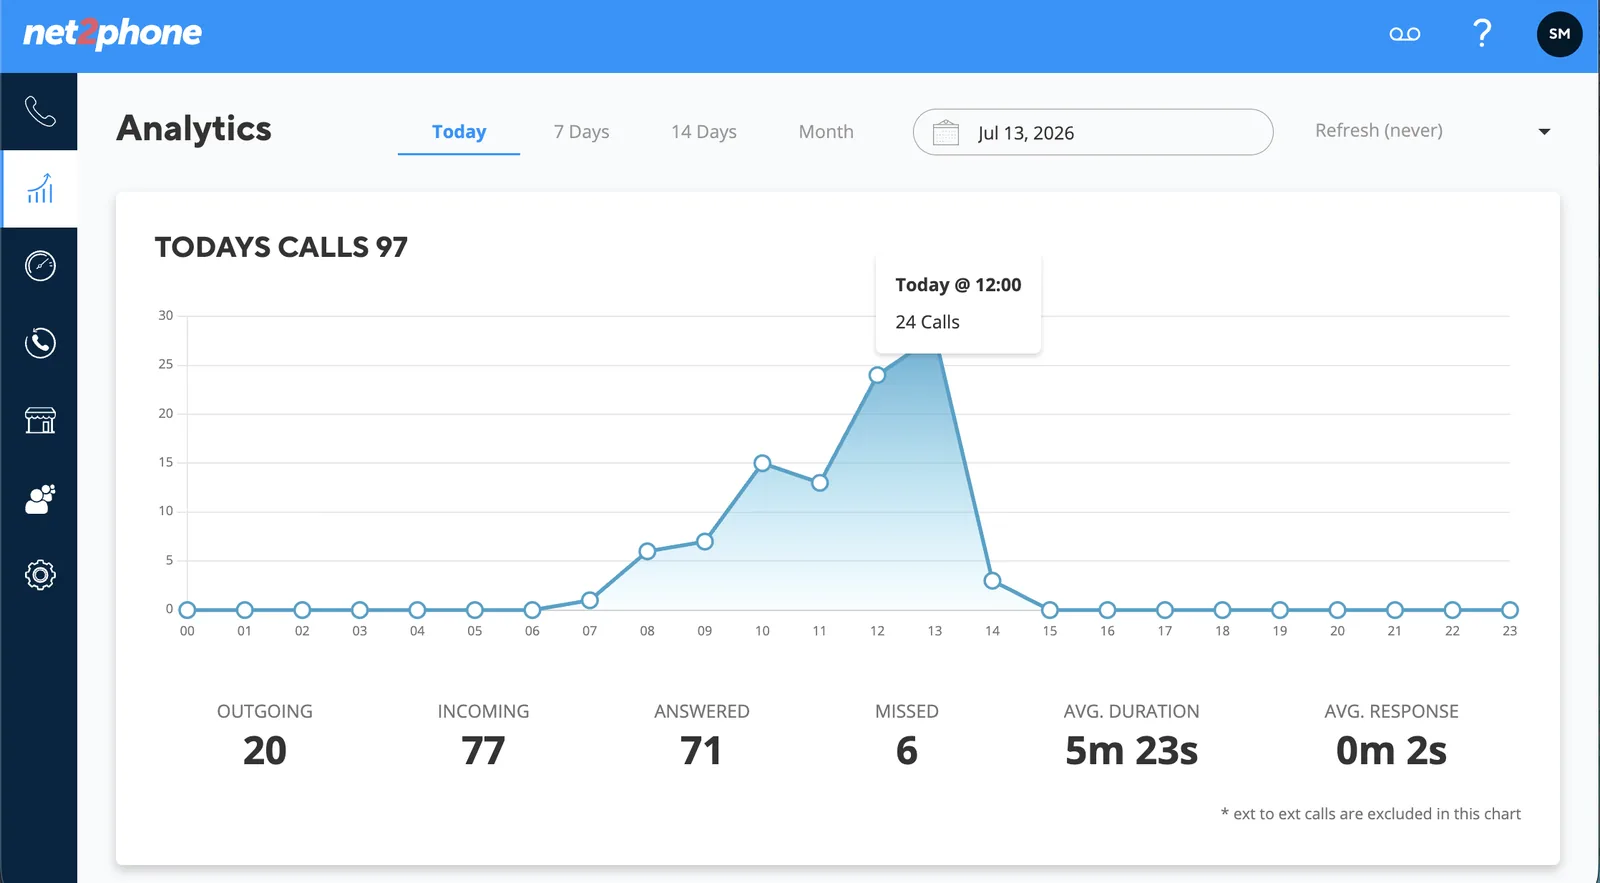Switch to the 7 Days tab
The width and height of the screenshot is (1600, 883).
click(x=581, y=132)
